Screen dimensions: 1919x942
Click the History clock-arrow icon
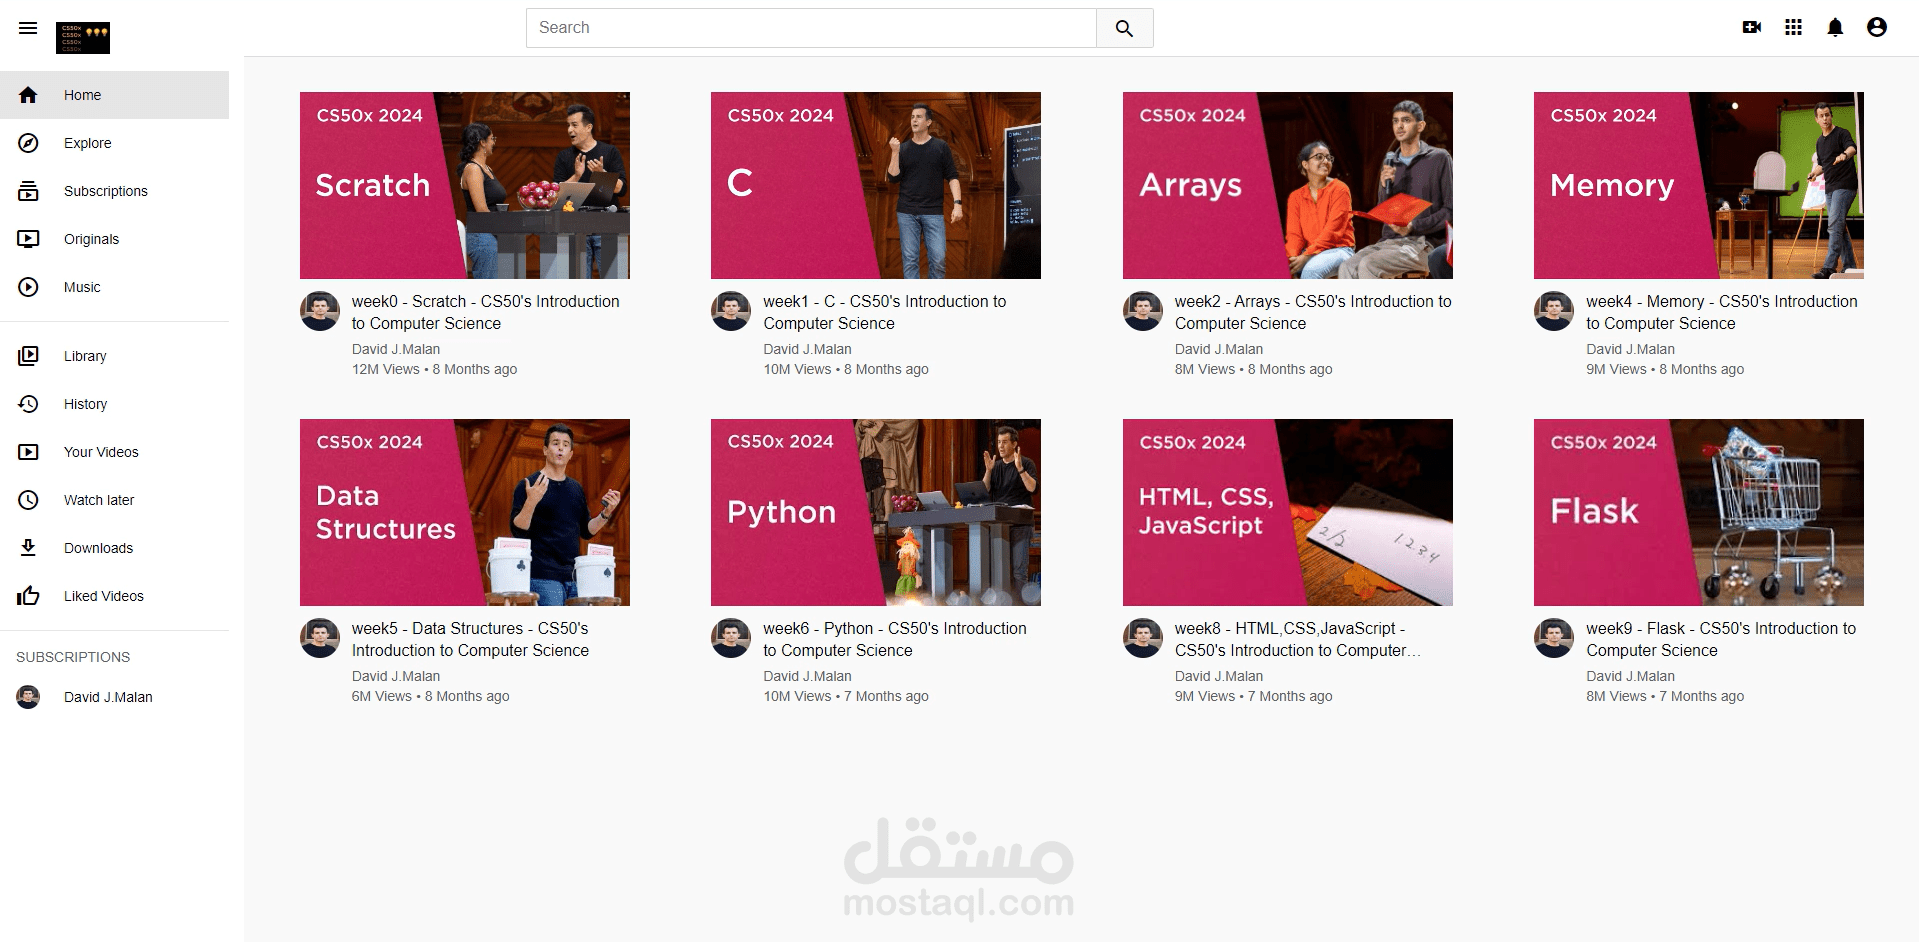coord(28,404)
